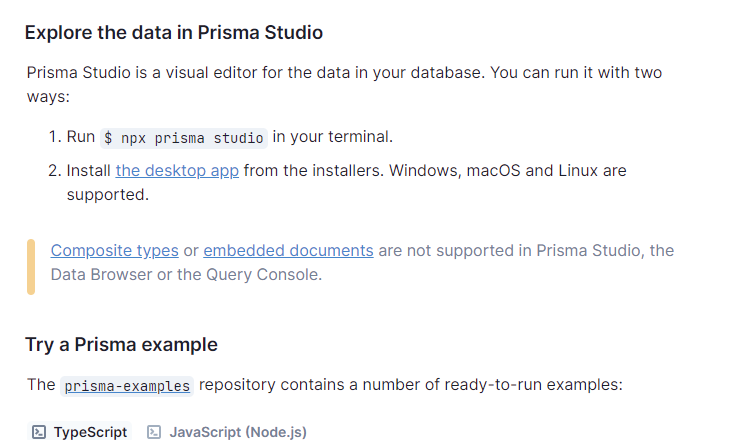729x440 pixels.
Task: Select the TypeScript tab label
Action: point(90,432)
